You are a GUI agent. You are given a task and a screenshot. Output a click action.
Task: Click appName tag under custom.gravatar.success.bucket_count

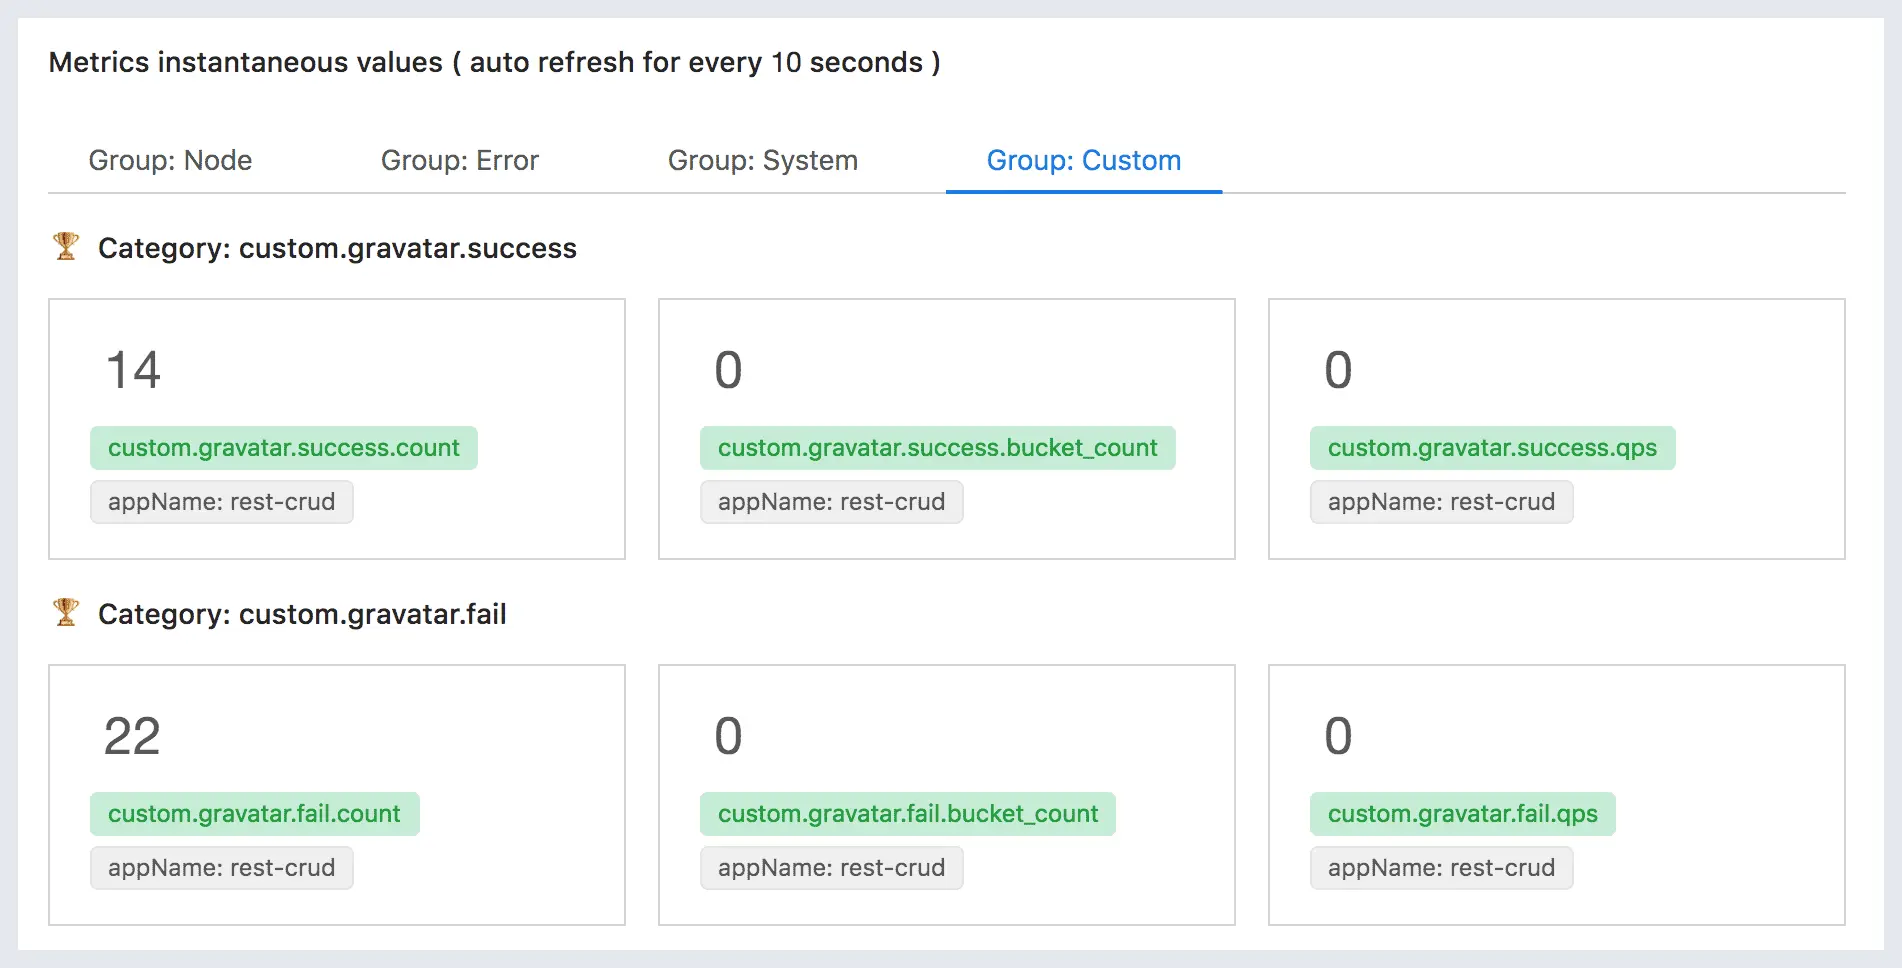[831, 502]
